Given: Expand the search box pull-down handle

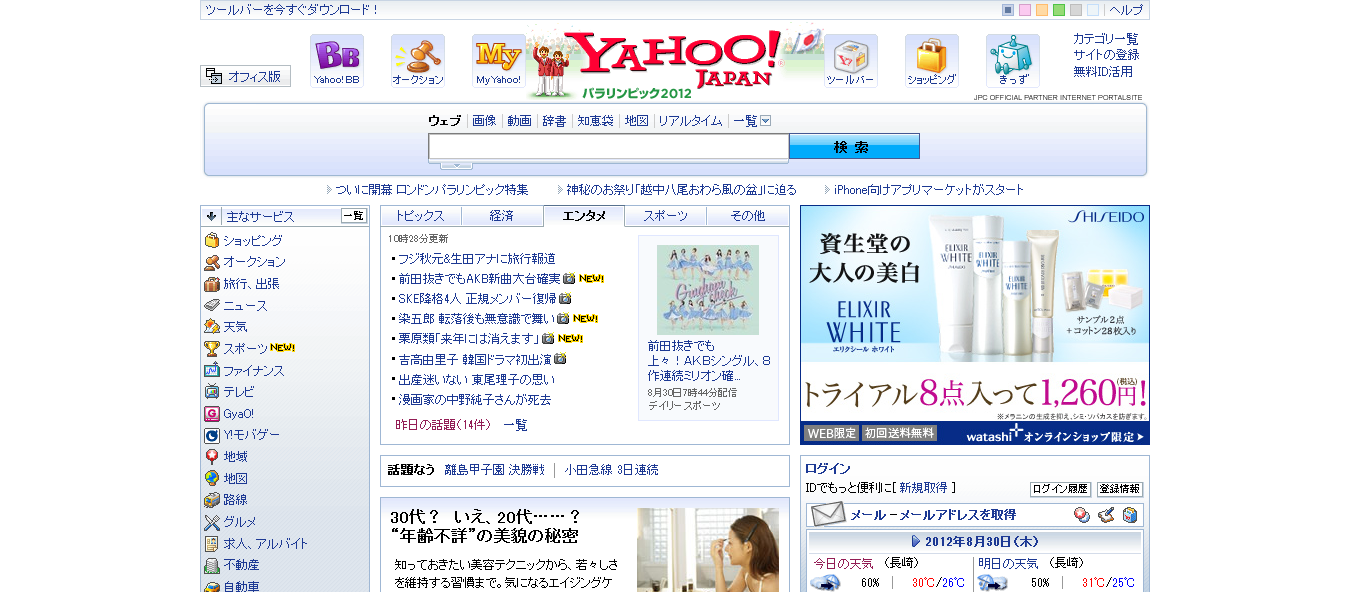Looking at the screenshot, I should click(456, 165).
